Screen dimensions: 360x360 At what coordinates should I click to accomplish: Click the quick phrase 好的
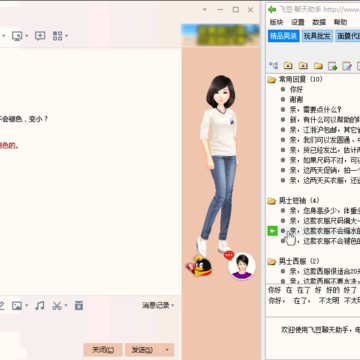[333, 290]
